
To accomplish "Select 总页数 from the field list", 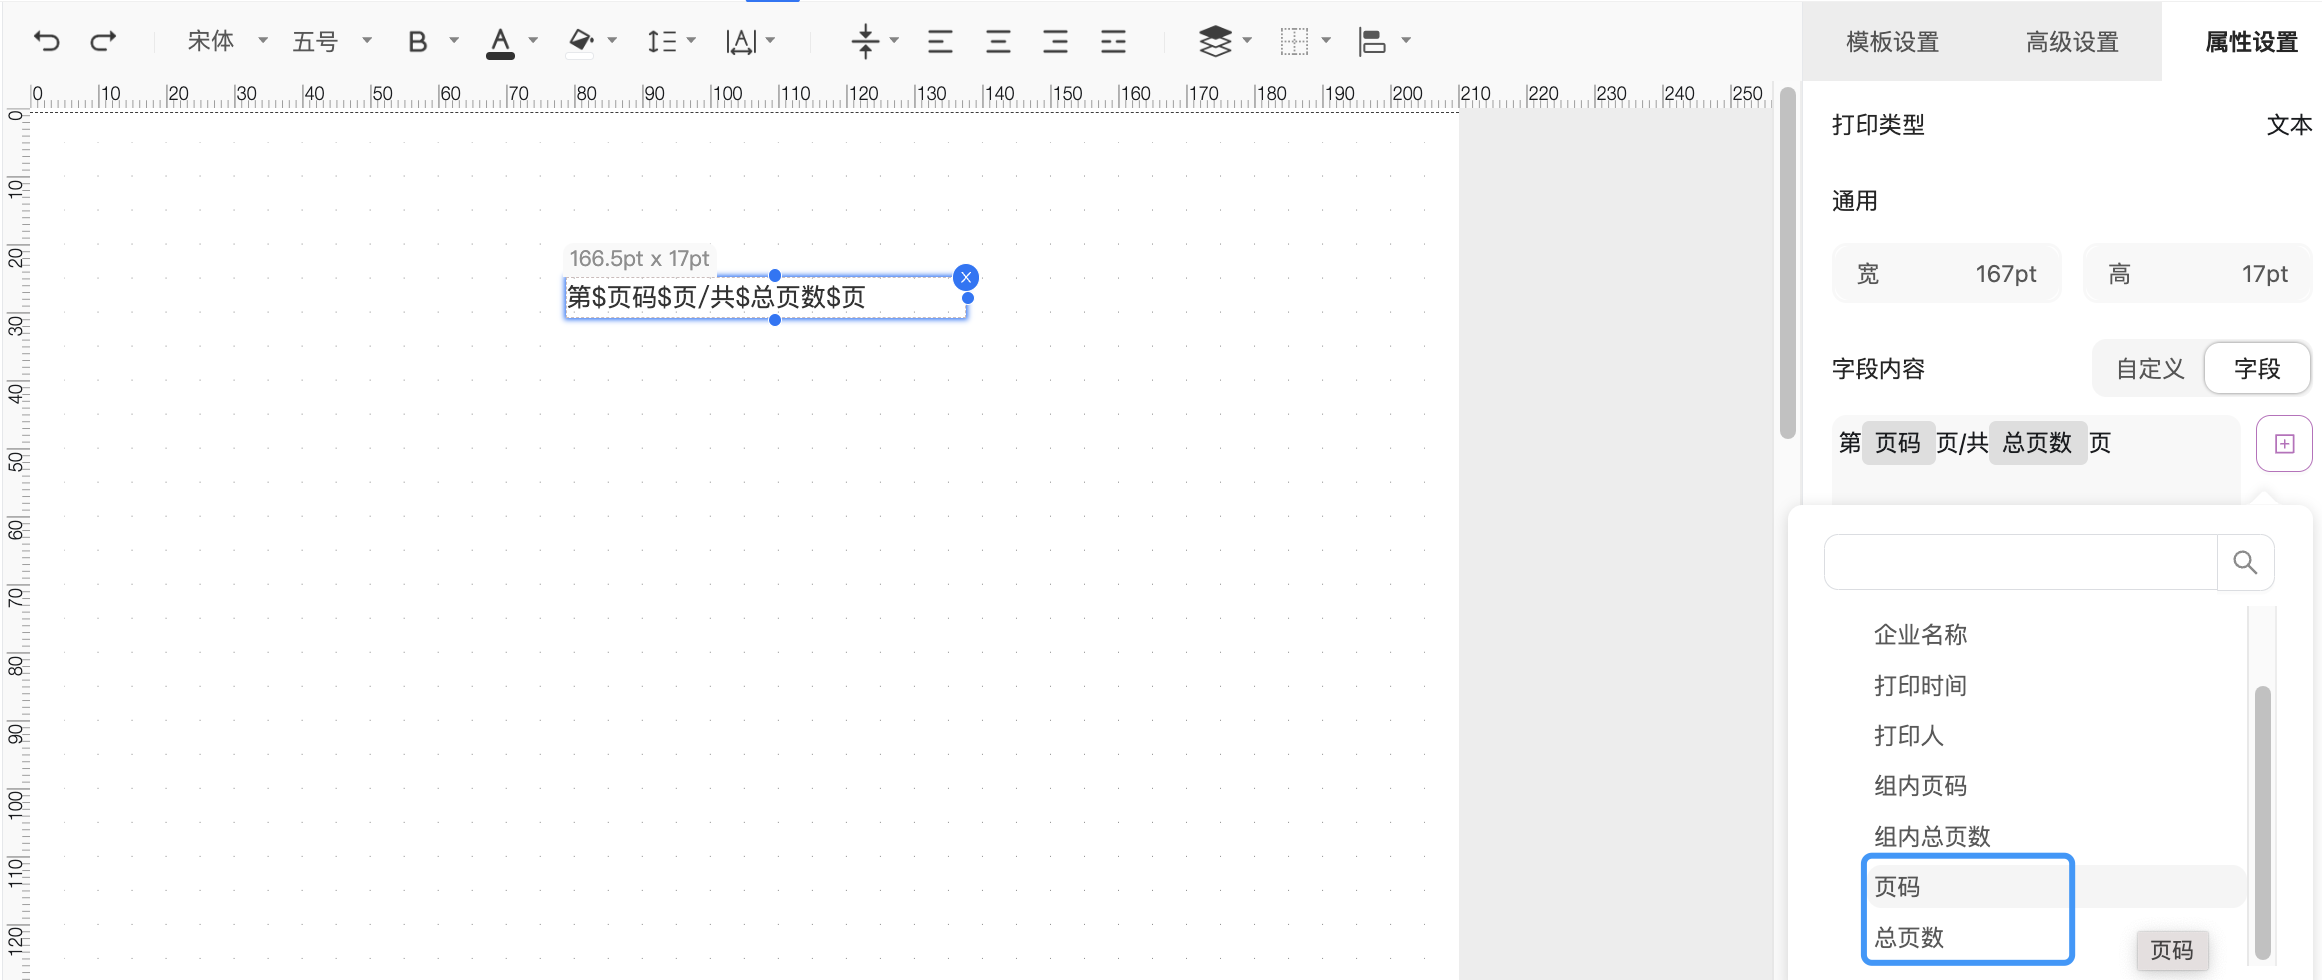I will pos(1909,937).
